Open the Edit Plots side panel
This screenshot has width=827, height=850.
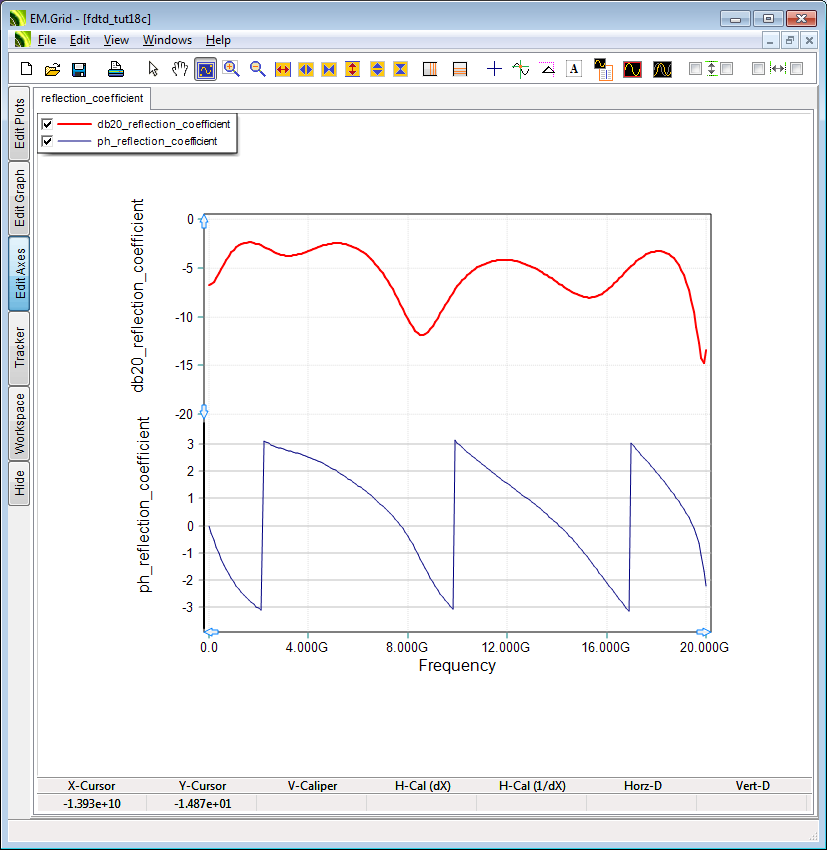[20, 123]
